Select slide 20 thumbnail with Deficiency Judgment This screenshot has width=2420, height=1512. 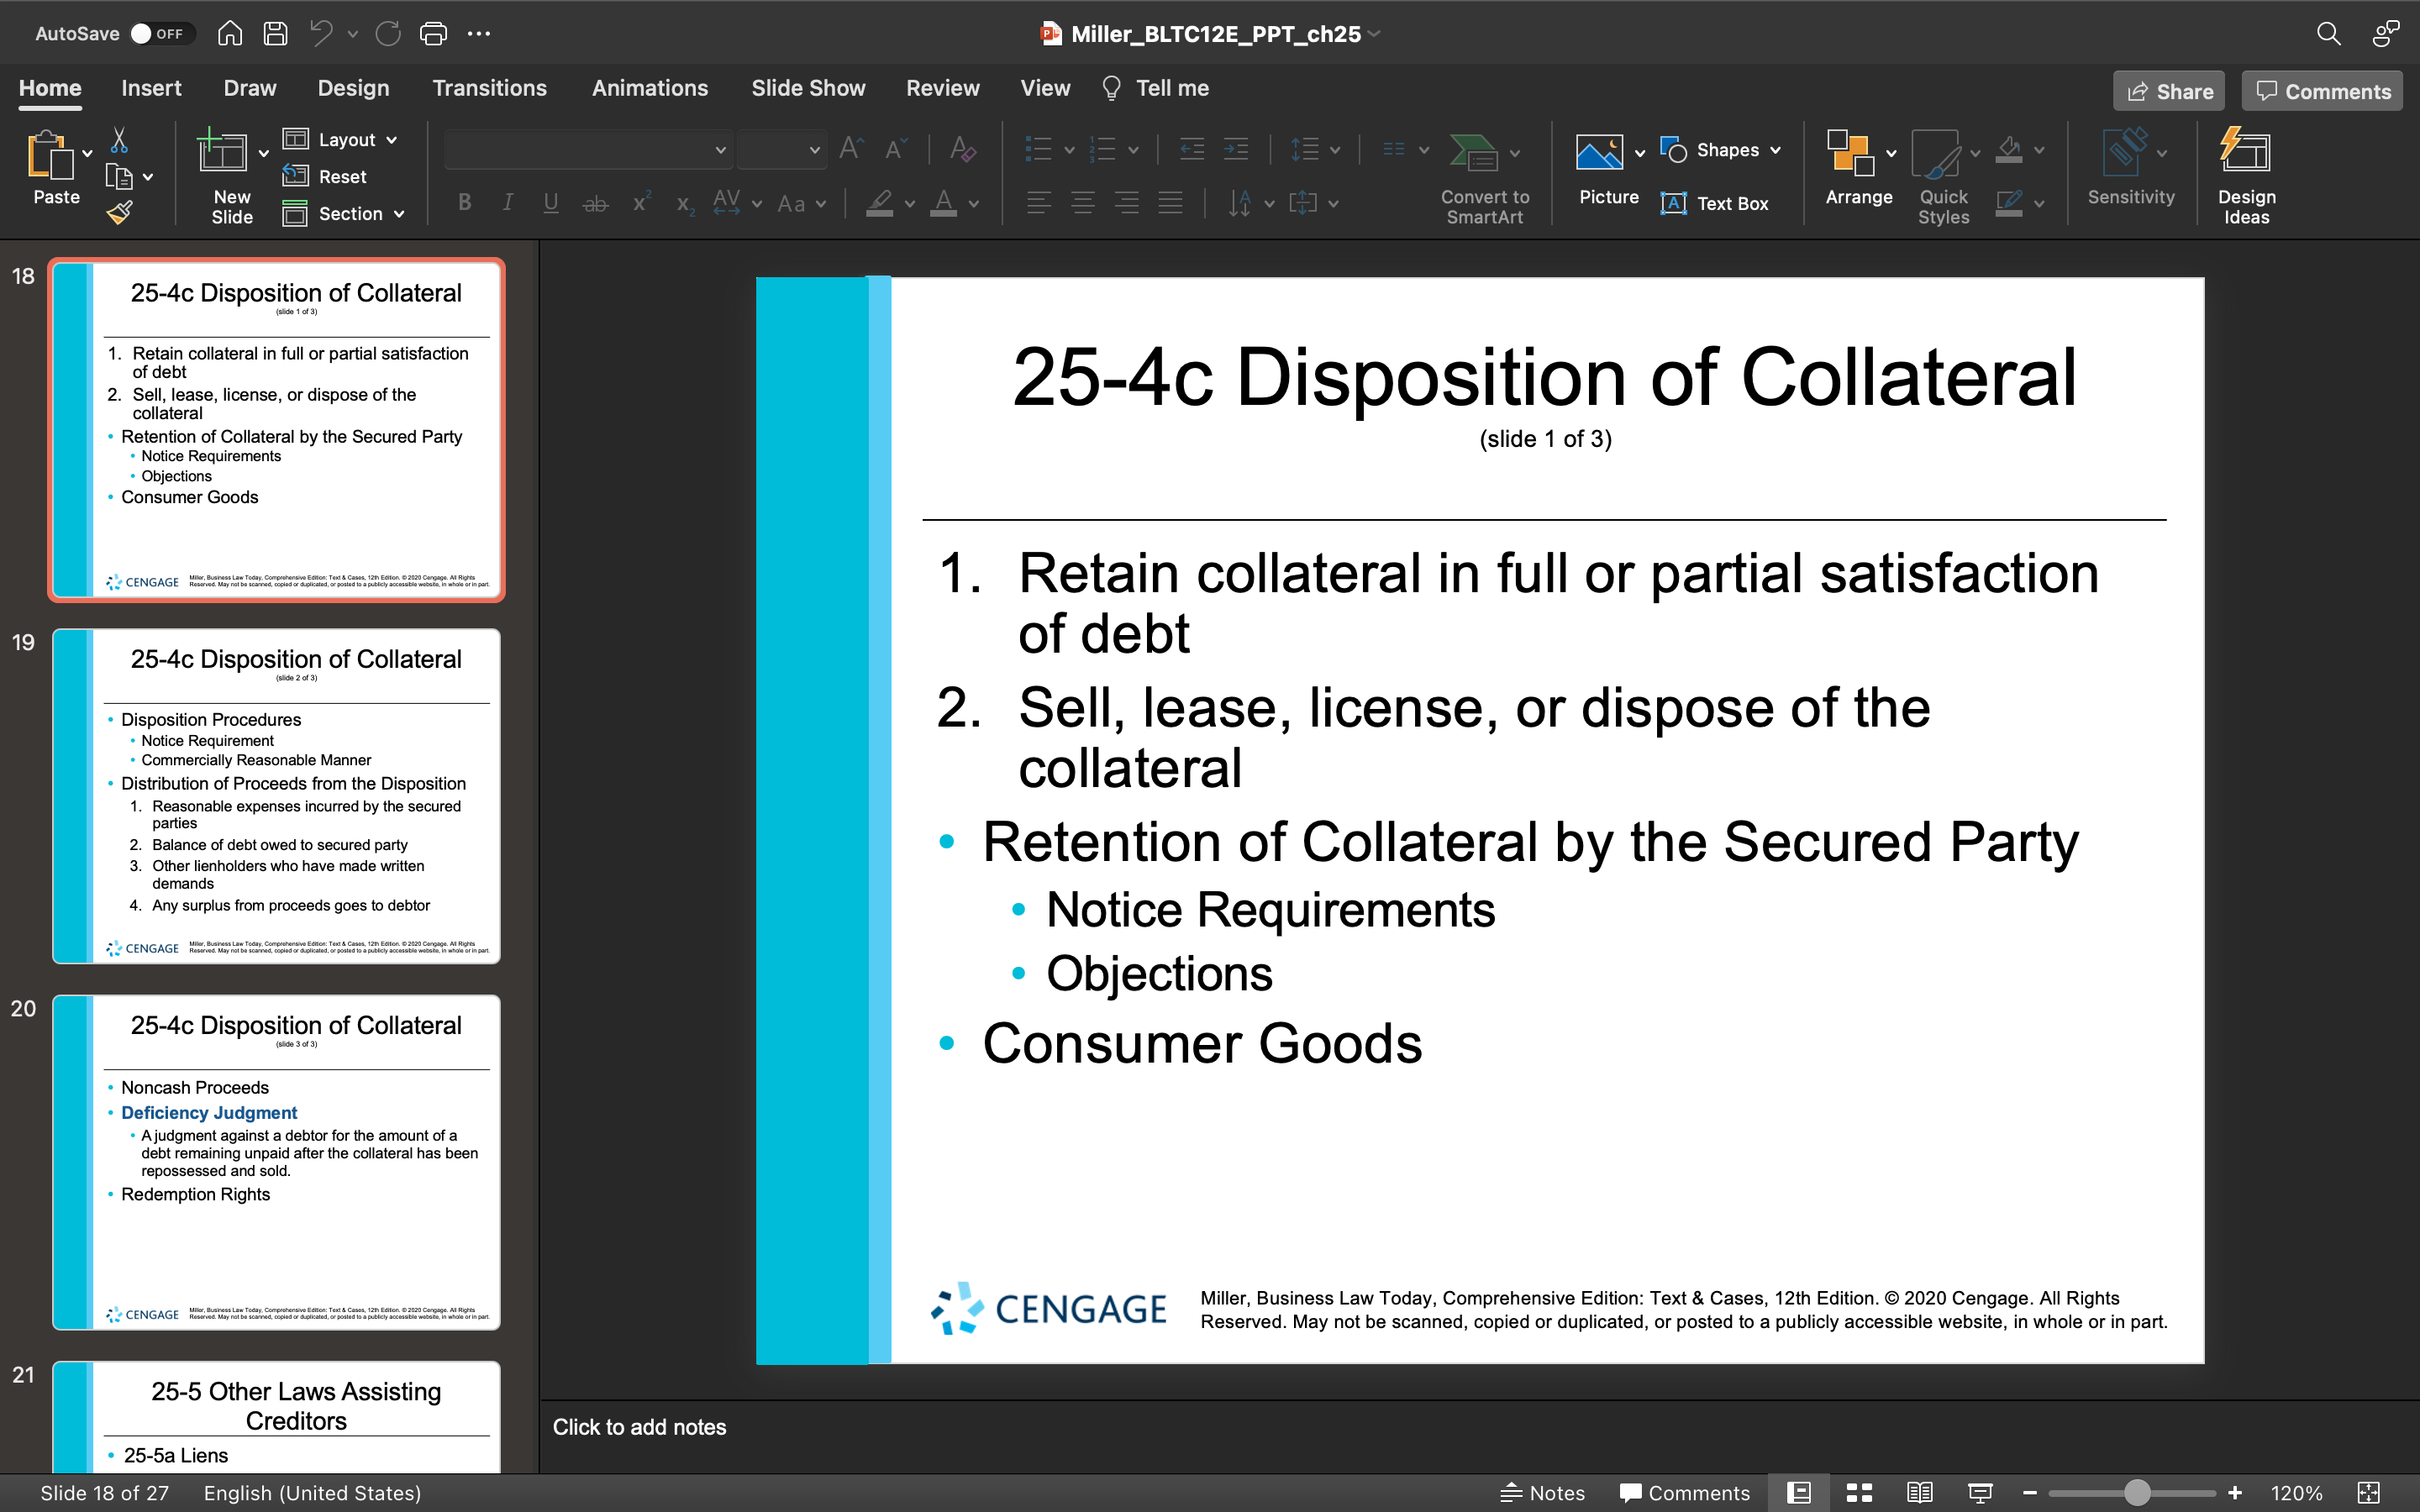(x=276, y=1162)
